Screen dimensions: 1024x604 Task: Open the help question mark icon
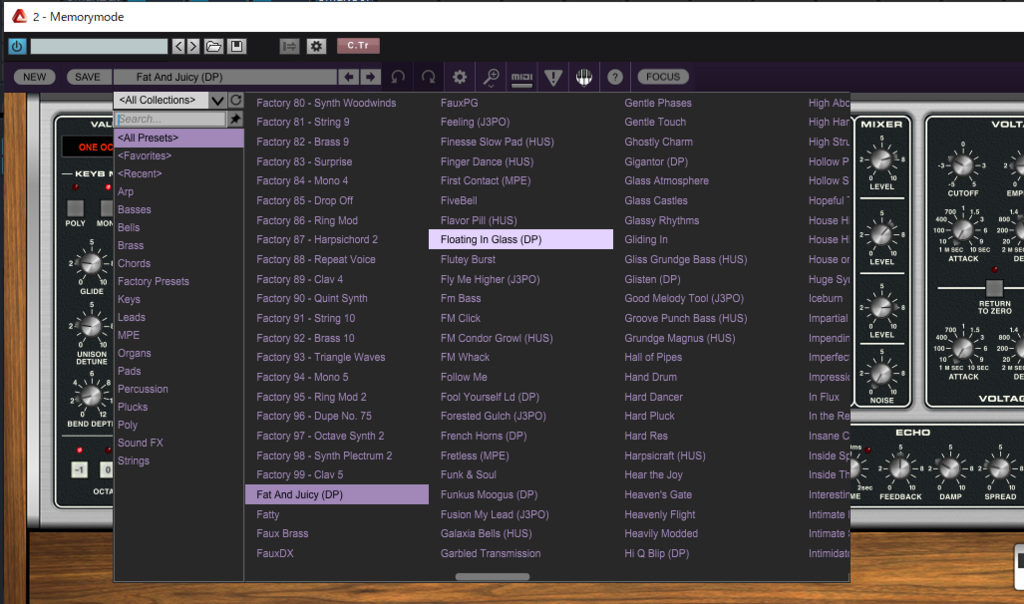click(x=615, y=77)
